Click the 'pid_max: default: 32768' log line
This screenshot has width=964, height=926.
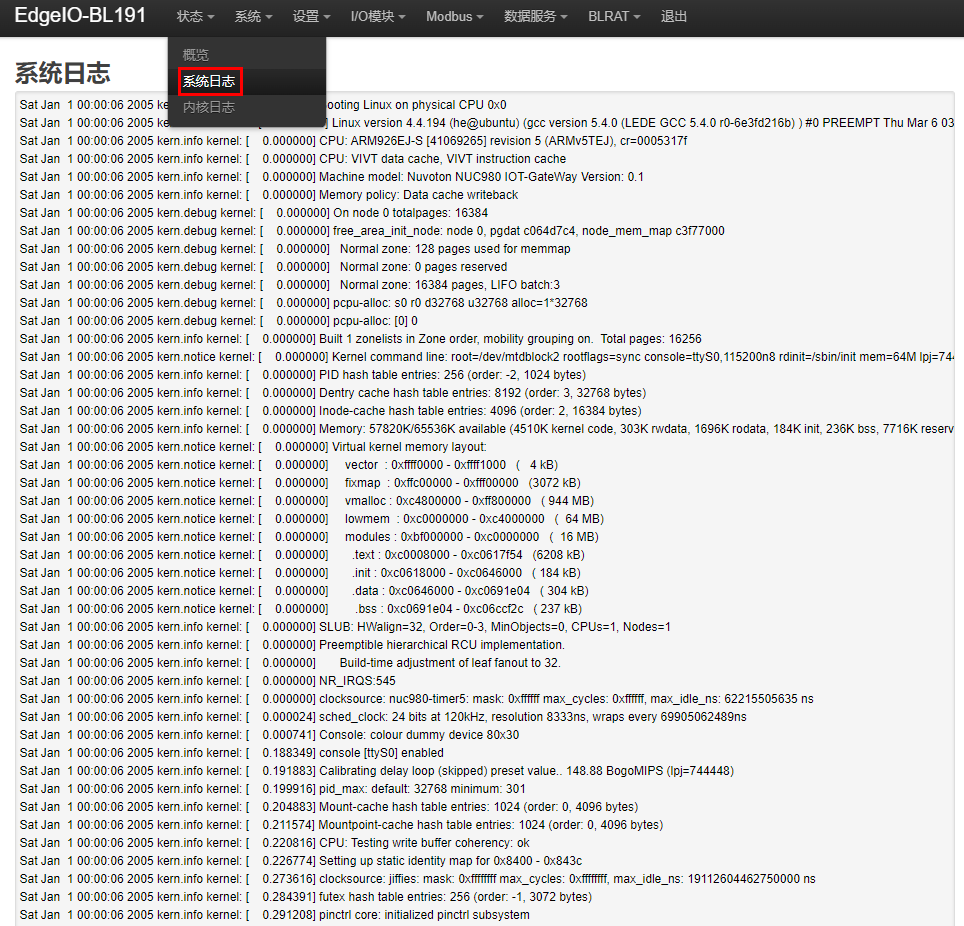coord(273,789)
